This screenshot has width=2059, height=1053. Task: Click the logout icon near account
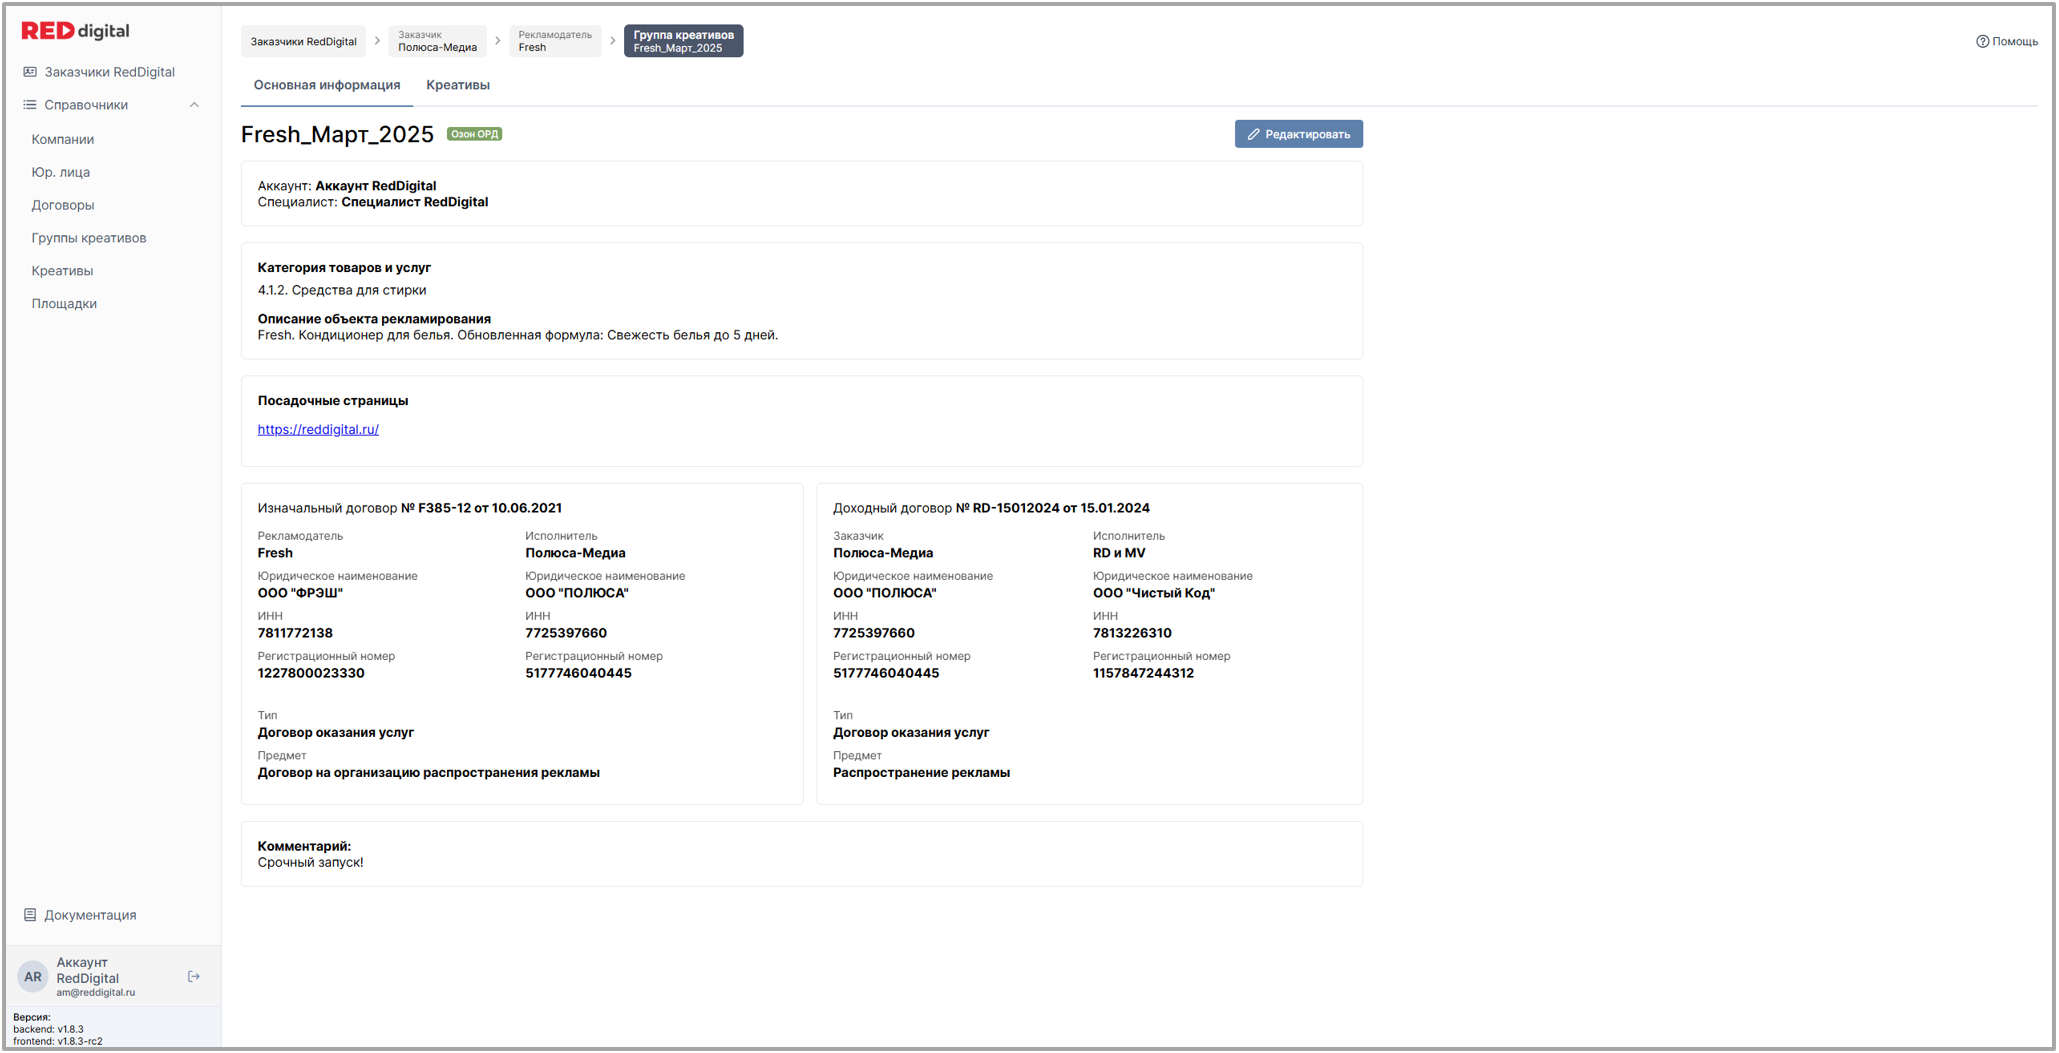194,977
